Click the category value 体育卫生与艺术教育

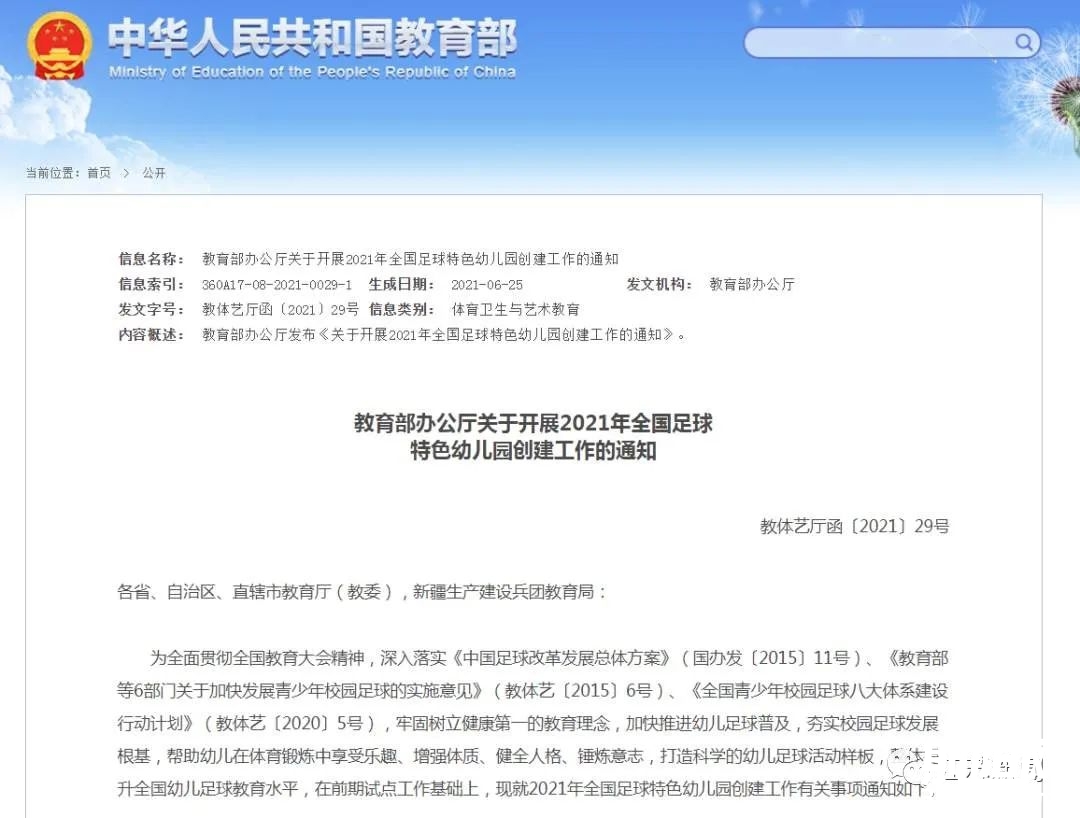click(x=515, y=310)
